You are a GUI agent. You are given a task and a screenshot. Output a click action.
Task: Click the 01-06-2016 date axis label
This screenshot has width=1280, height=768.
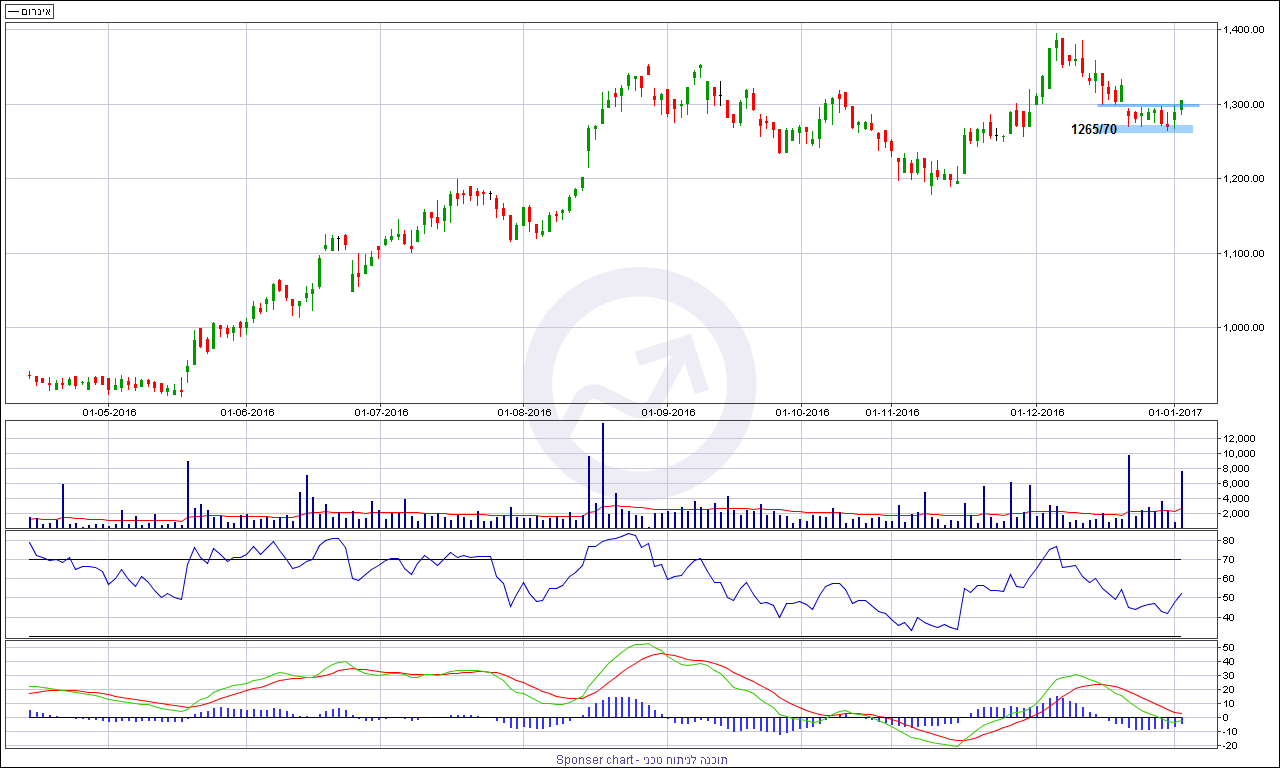click(x=246, y=412)
